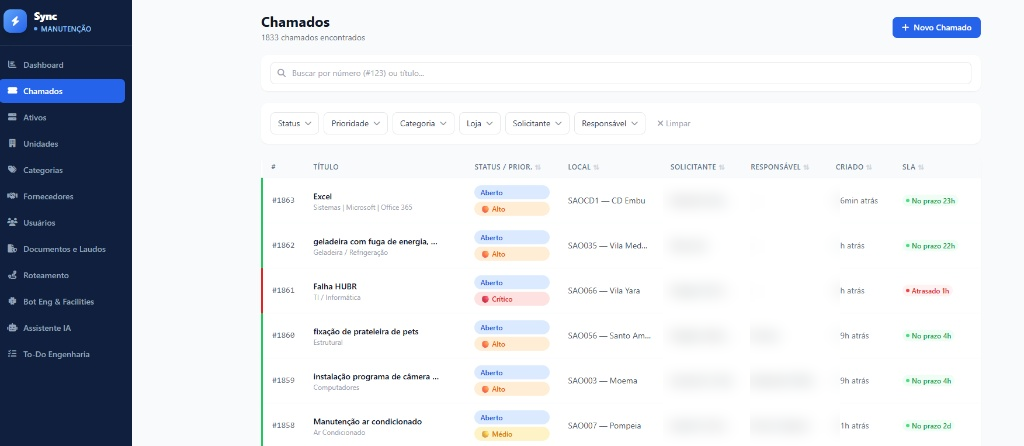Screen dimensions: 1024x446
Task: Focus the ticket search input field
Action: [x=620, y=73]
